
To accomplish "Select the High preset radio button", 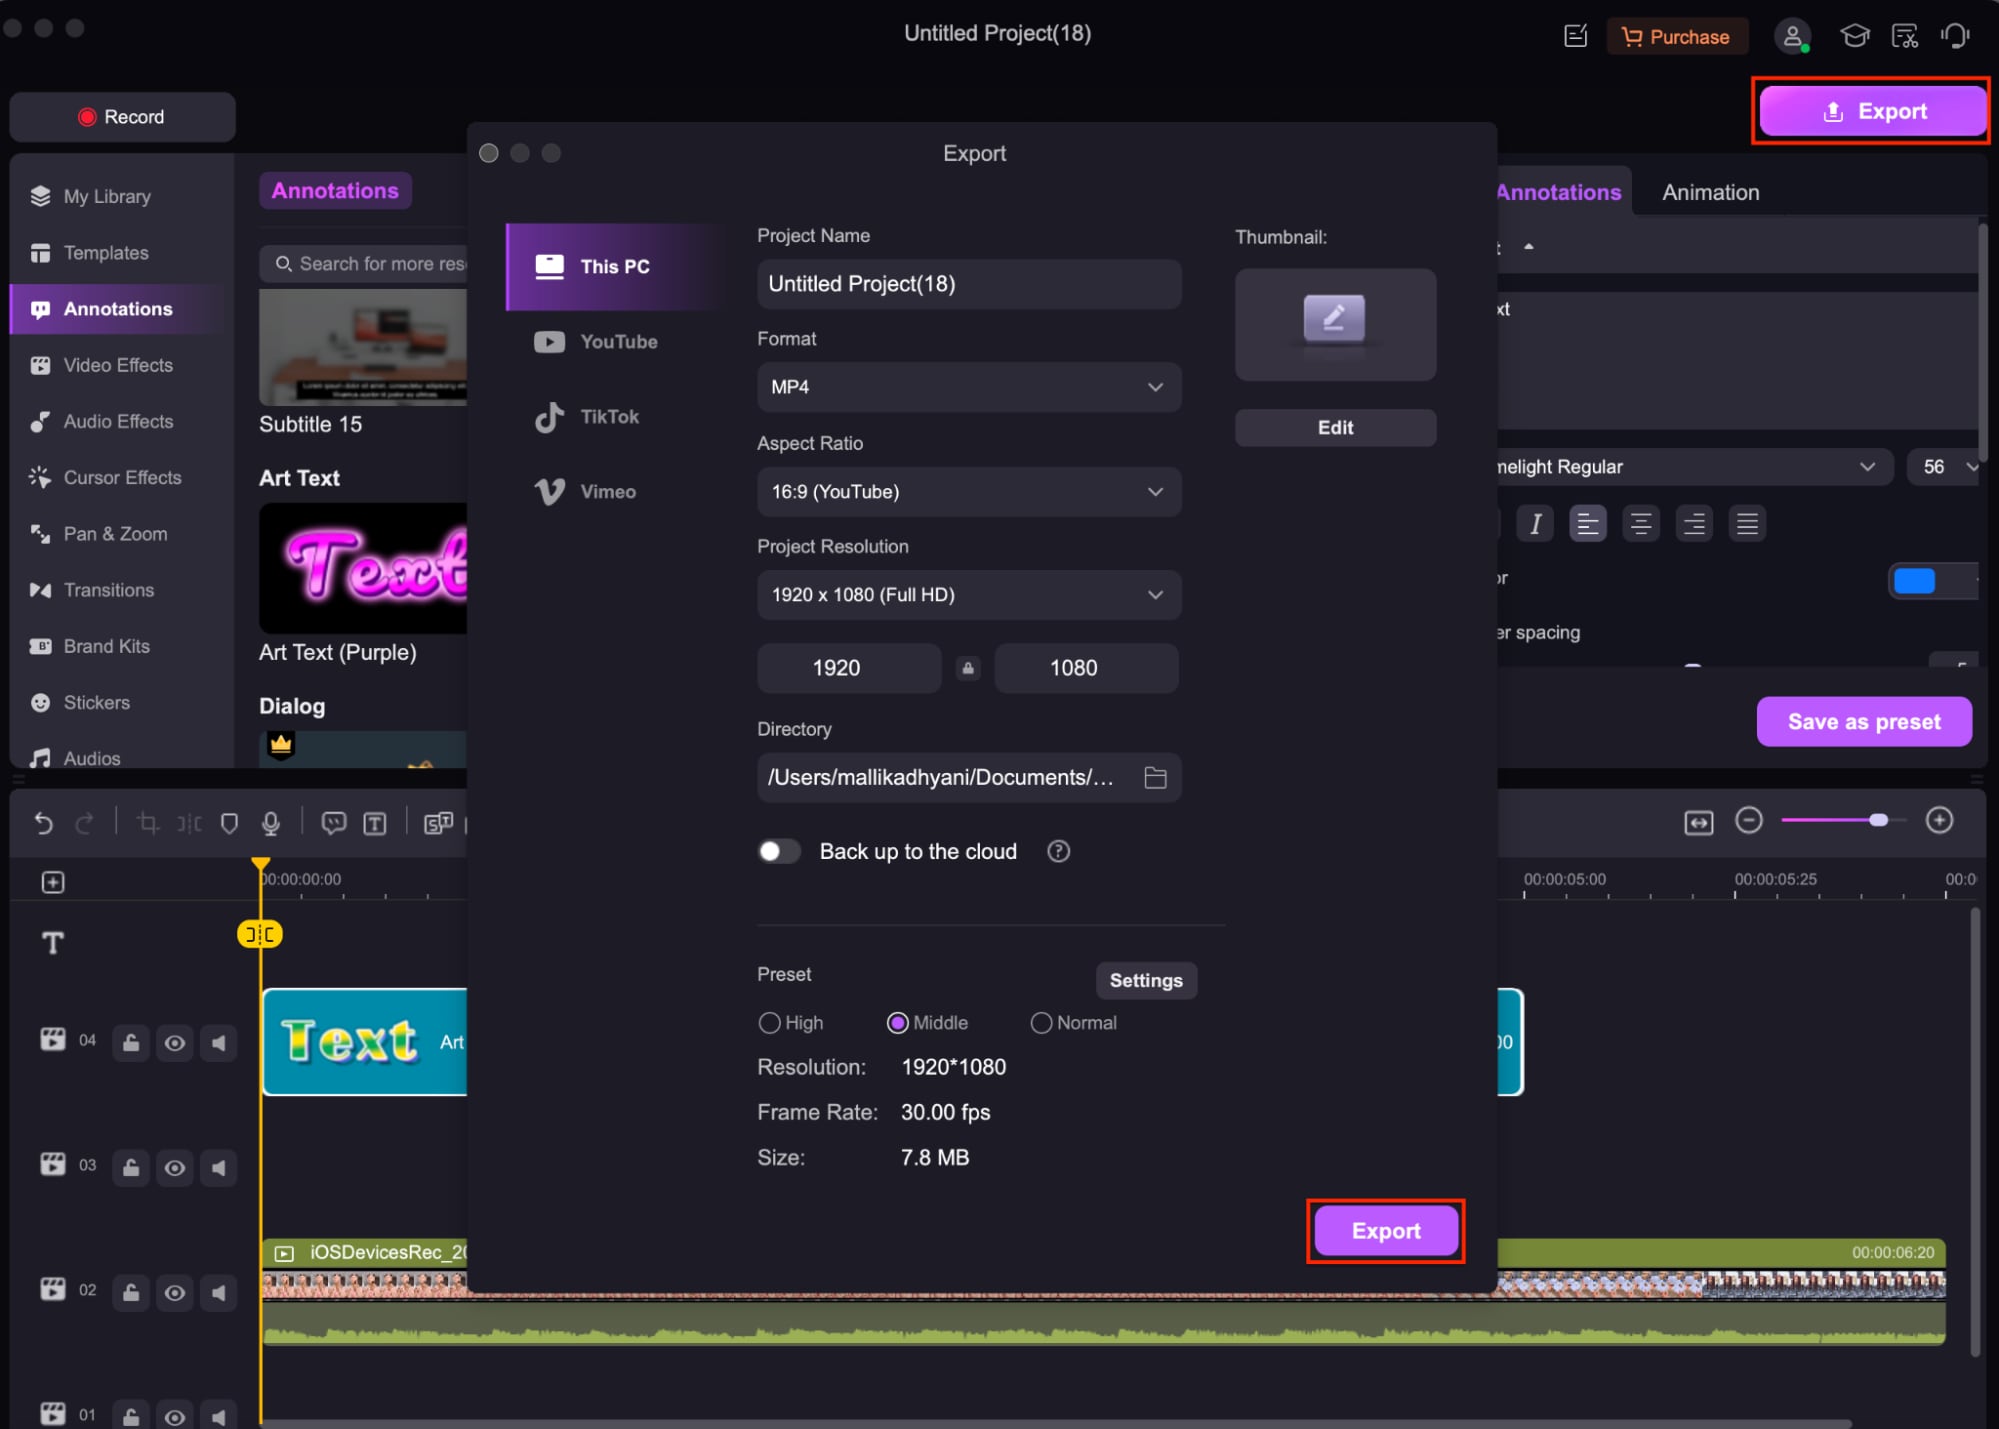I will tap(769, 1022).
